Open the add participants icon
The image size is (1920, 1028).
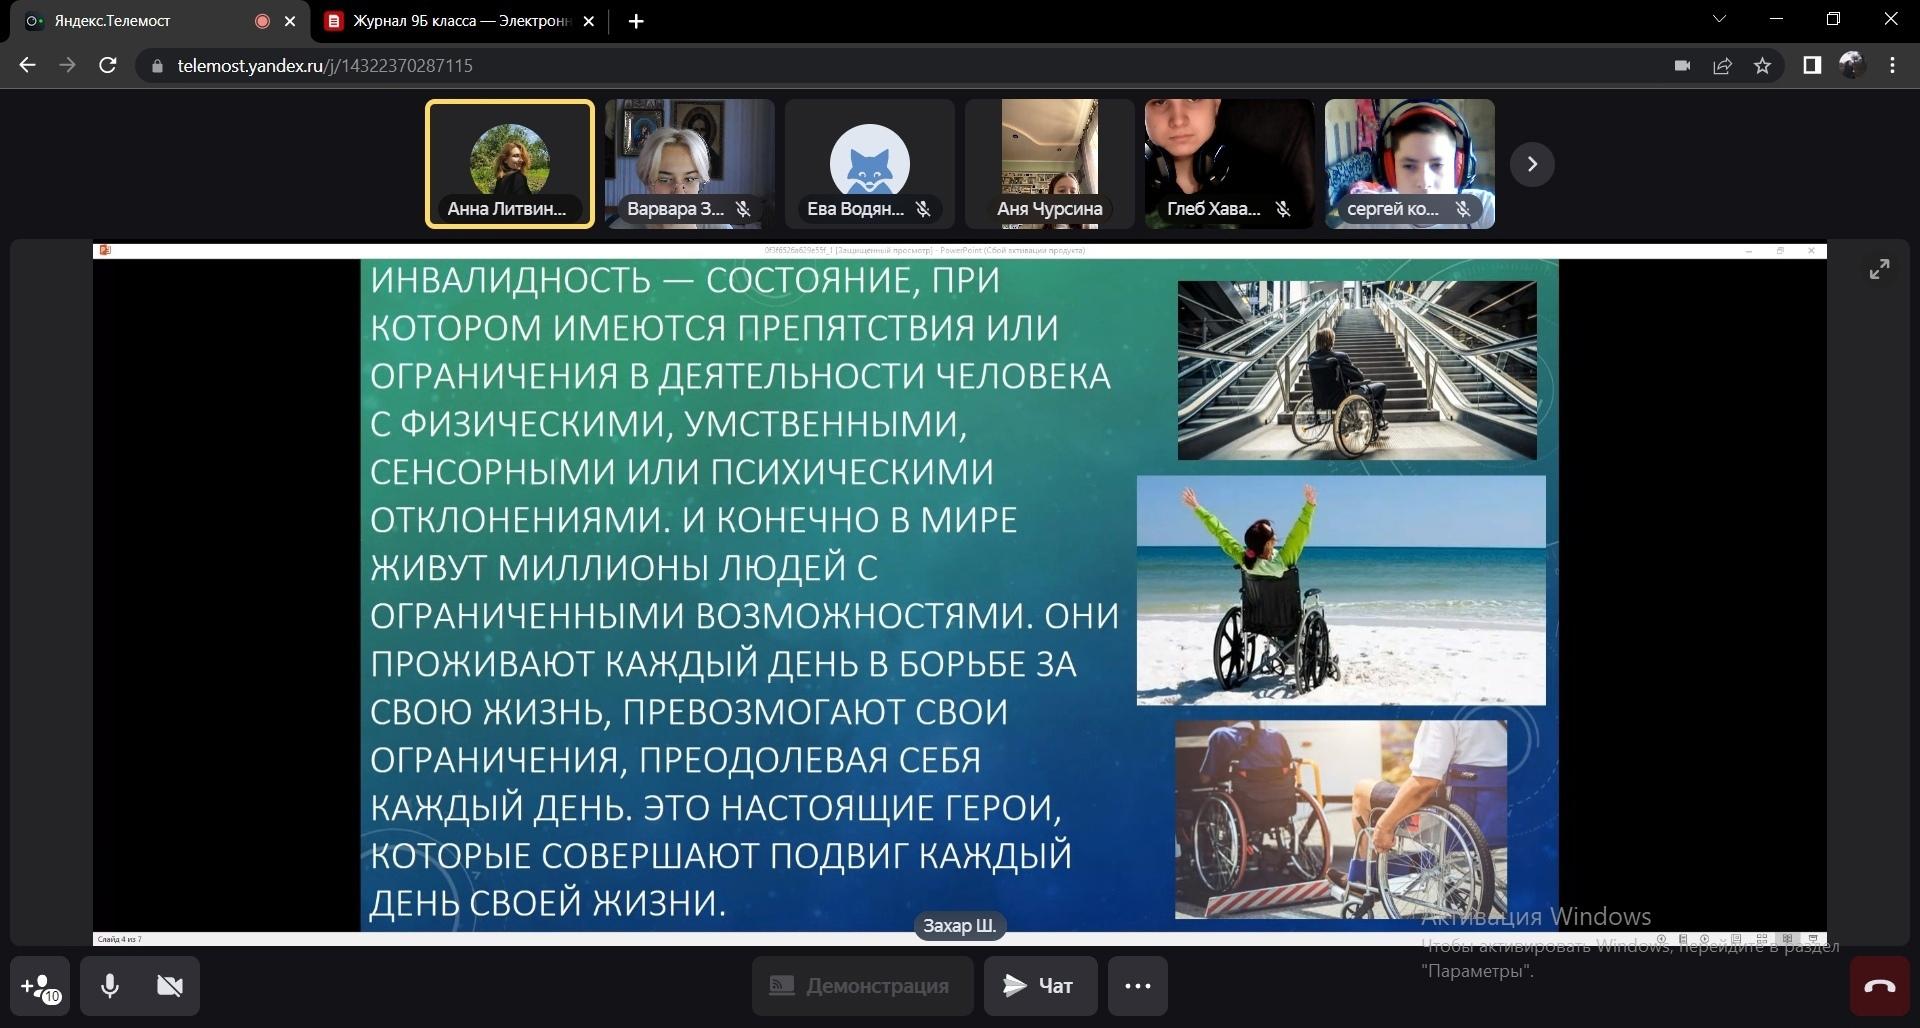click(40, 986)
